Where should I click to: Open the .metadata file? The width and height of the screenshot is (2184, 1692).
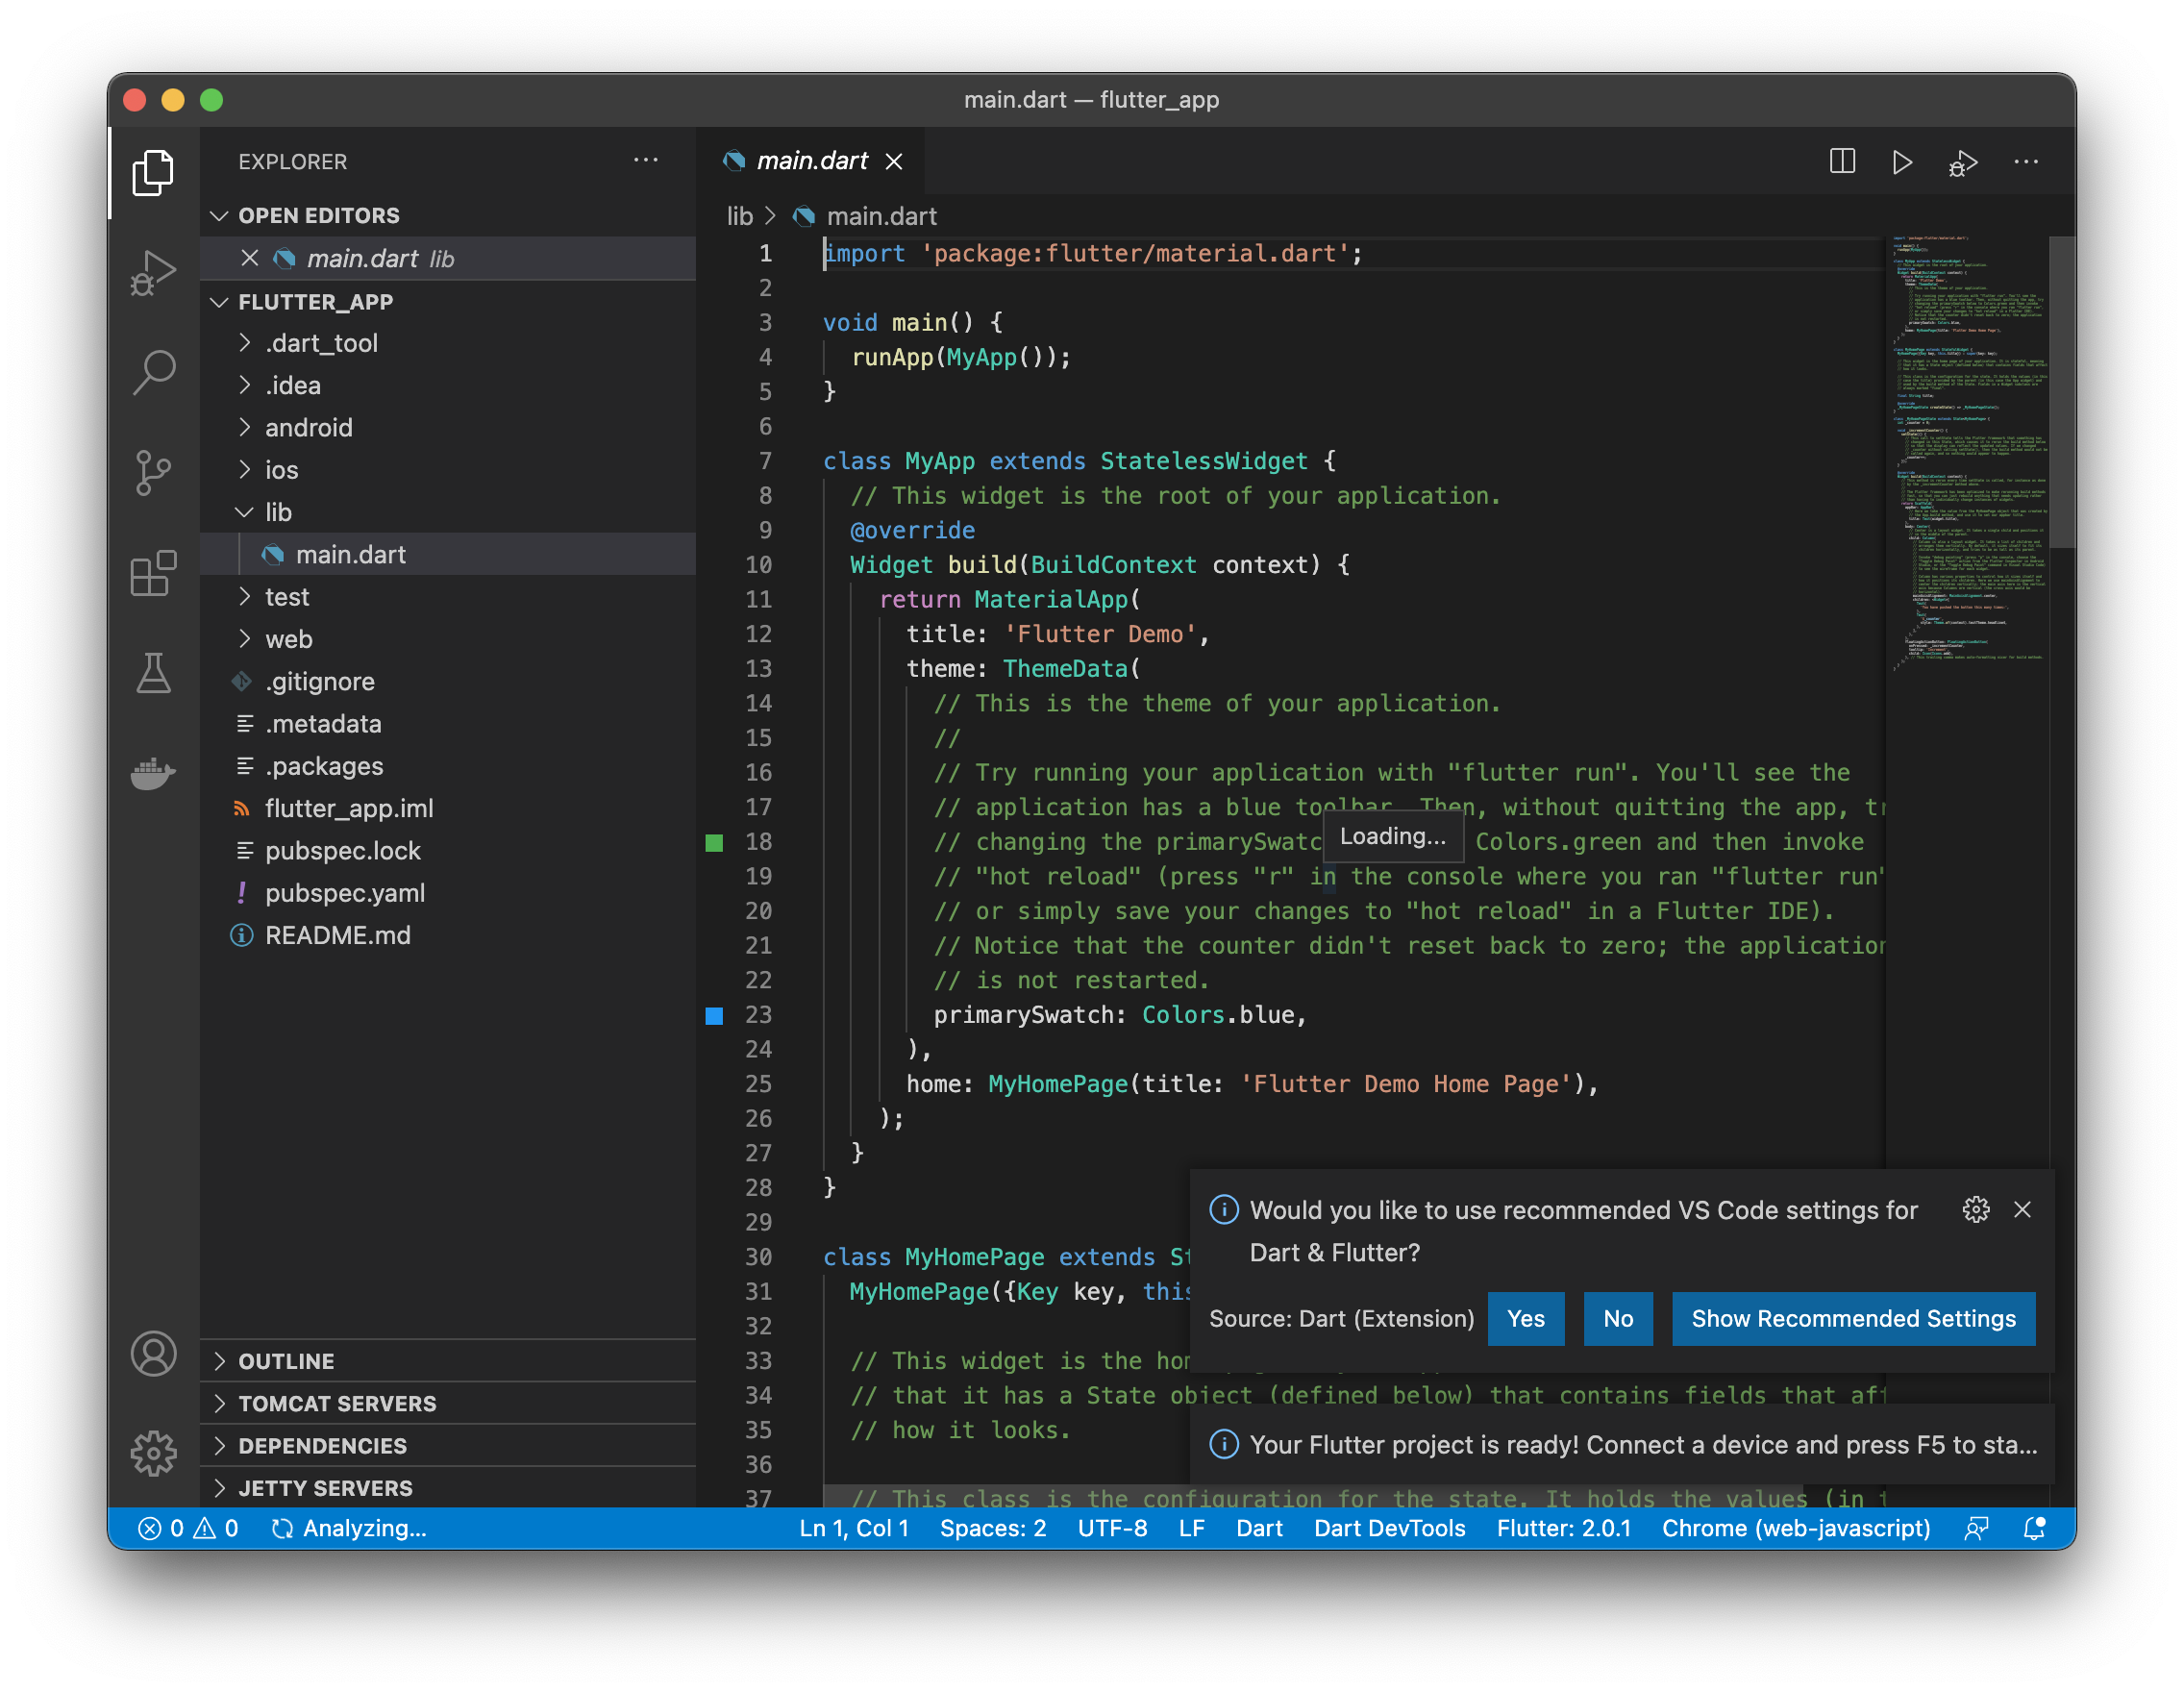448,723
